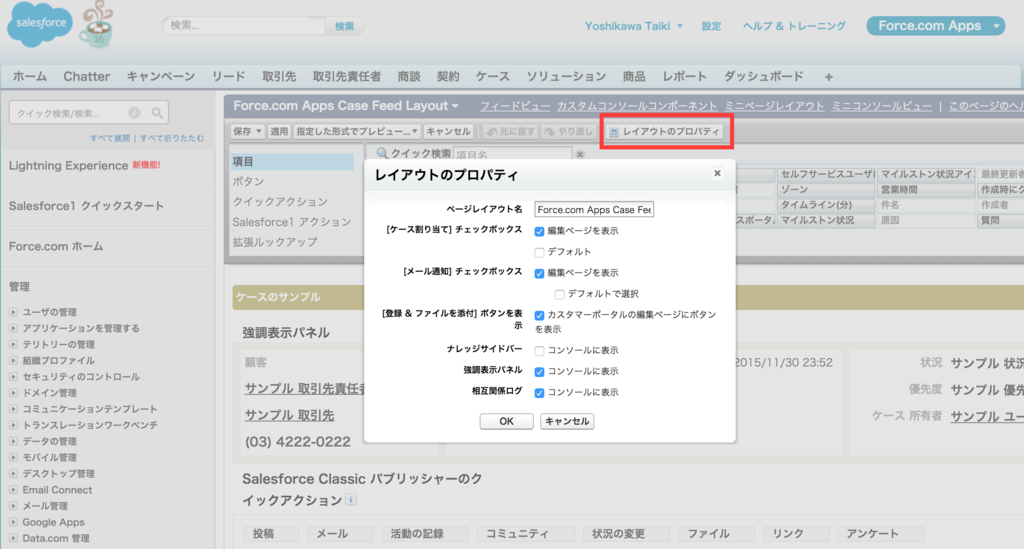Check ナレッジサイドバー コンソールに表示 checkbox
Screen dimensions: 1024x549
[539, 351]
